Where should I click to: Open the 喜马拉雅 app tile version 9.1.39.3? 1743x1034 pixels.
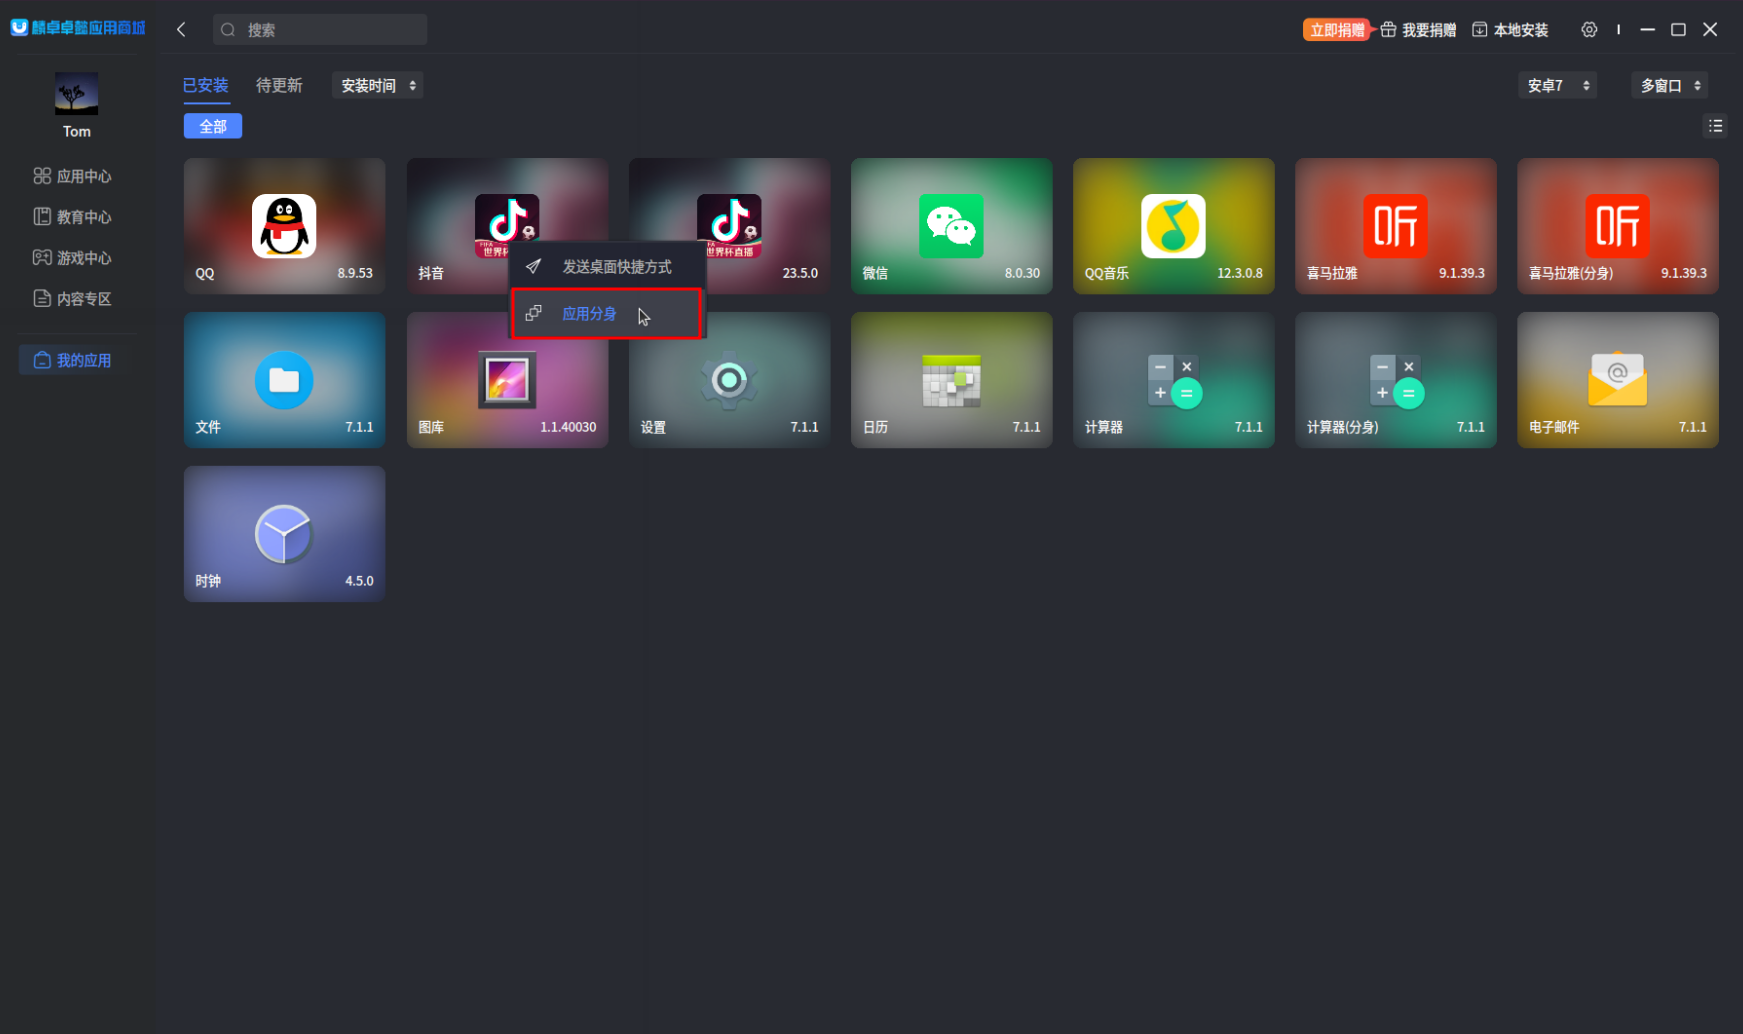pyautogui.click(x=1395, y=226)
